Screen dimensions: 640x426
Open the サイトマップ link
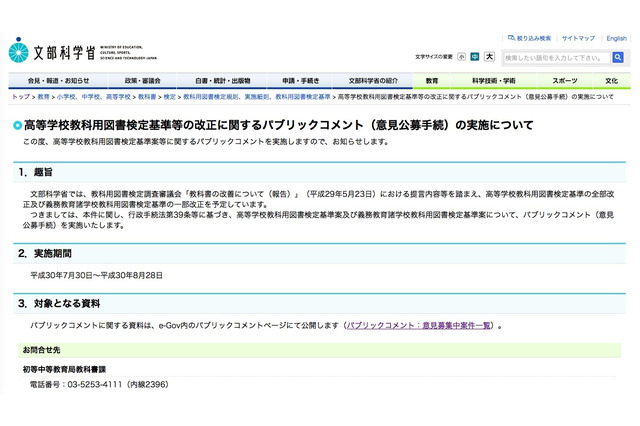578,38
